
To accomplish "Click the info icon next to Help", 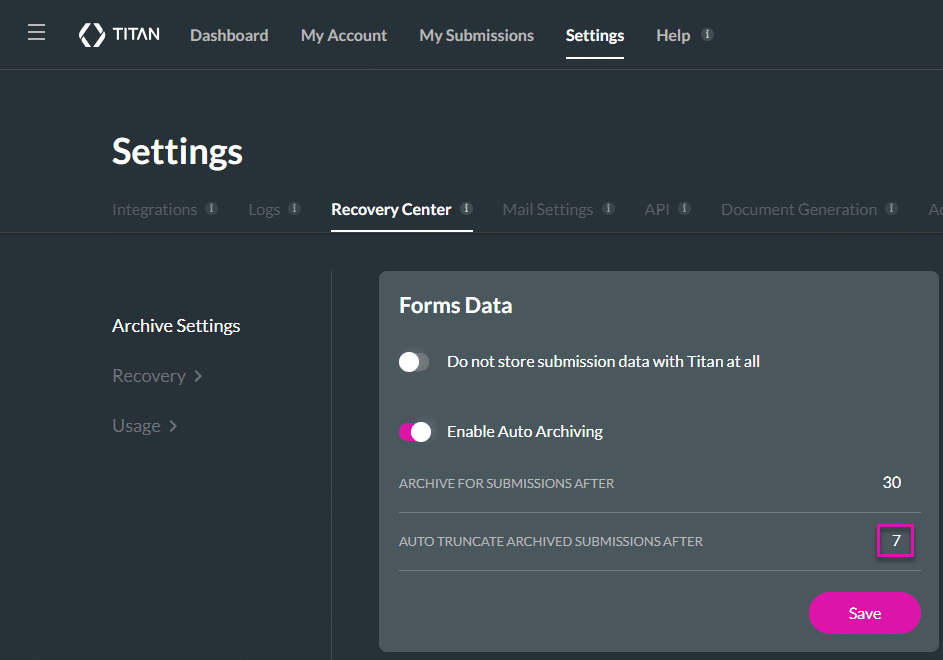I will (707, 34).
